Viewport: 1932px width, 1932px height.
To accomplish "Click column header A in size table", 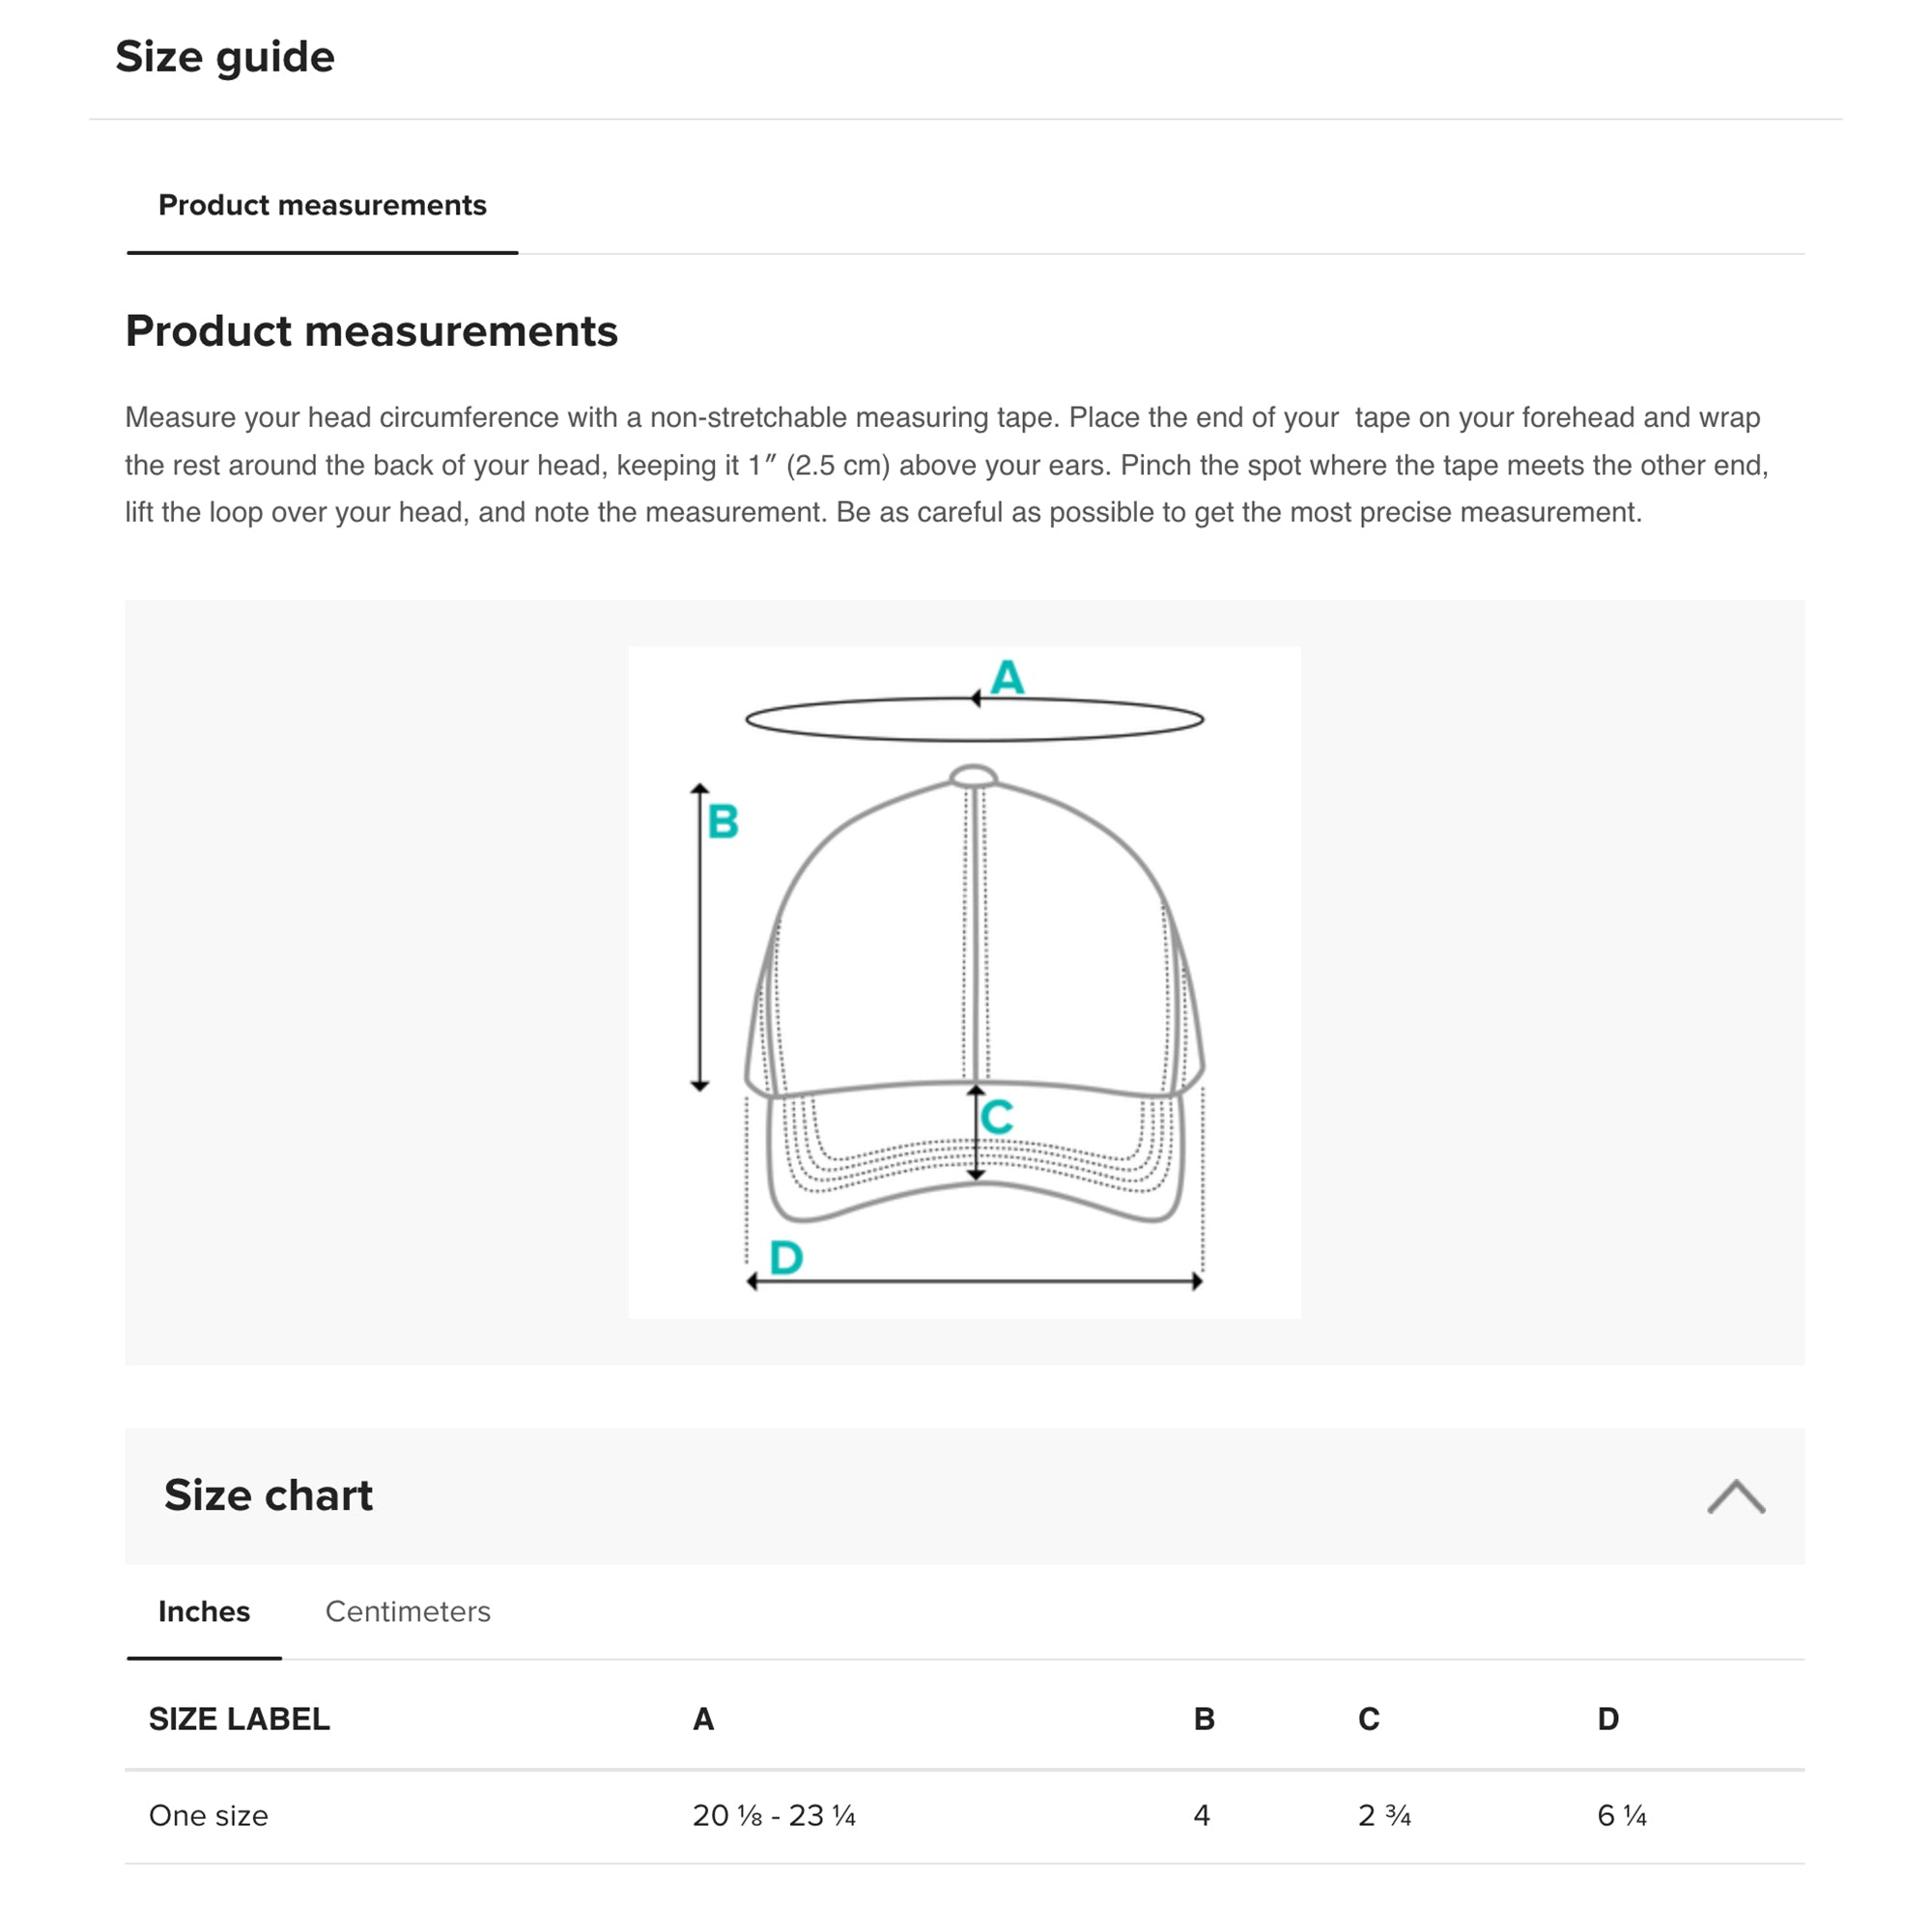I will 703,1719.
